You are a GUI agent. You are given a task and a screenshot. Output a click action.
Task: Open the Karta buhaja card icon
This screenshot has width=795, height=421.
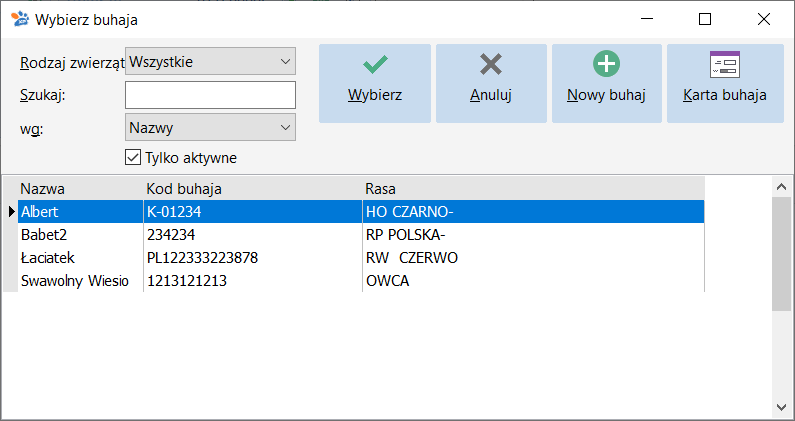point(725,64)
